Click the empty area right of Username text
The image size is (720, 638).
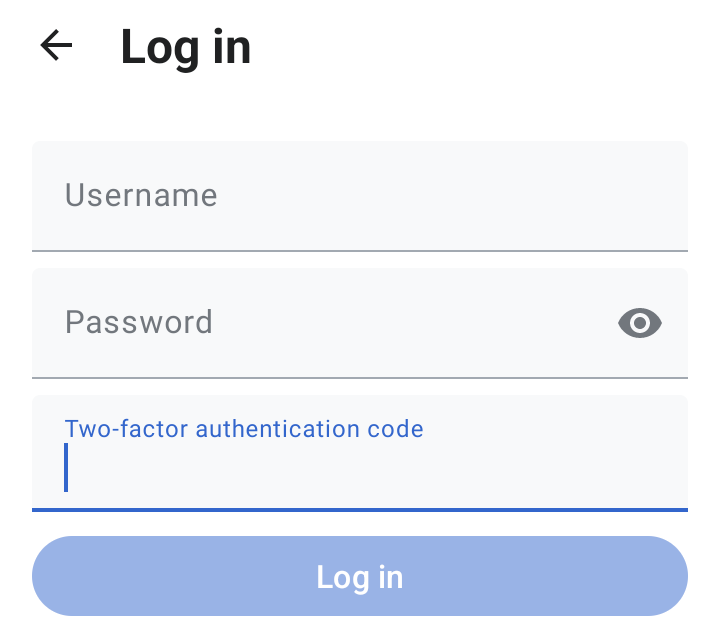450,196
